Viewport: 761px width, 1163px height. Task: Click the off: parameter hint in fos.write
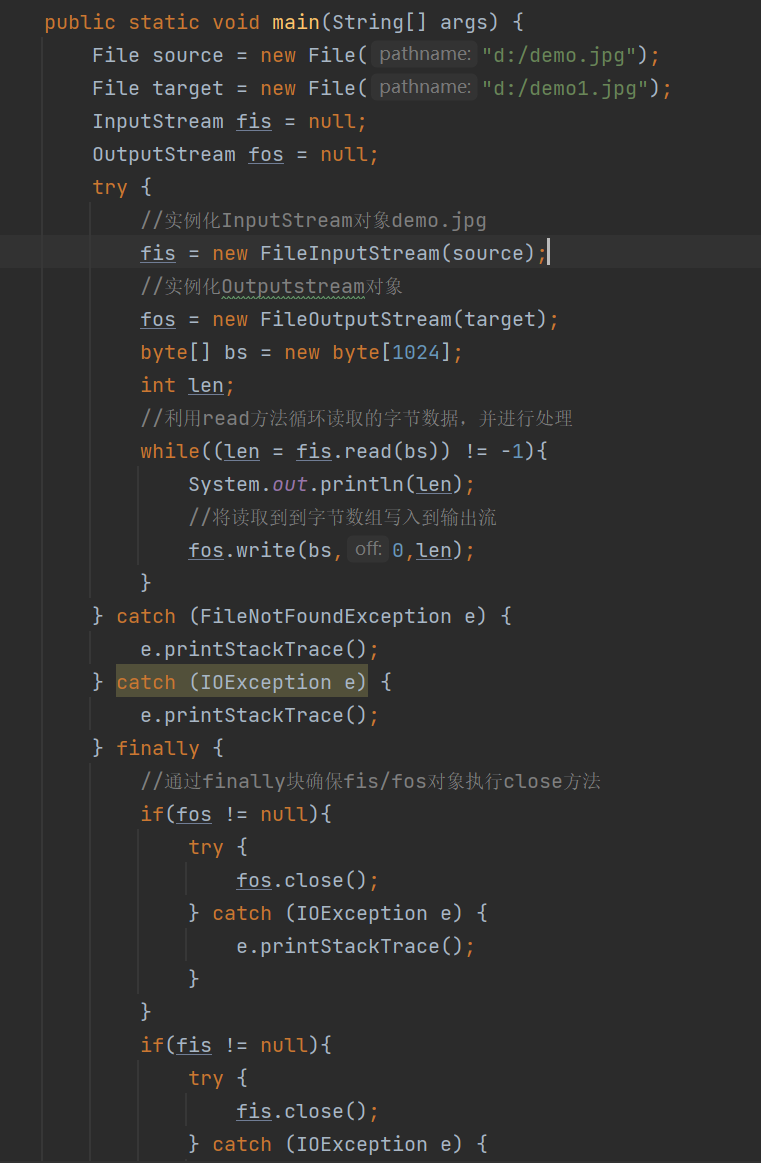tap(368, 550)
